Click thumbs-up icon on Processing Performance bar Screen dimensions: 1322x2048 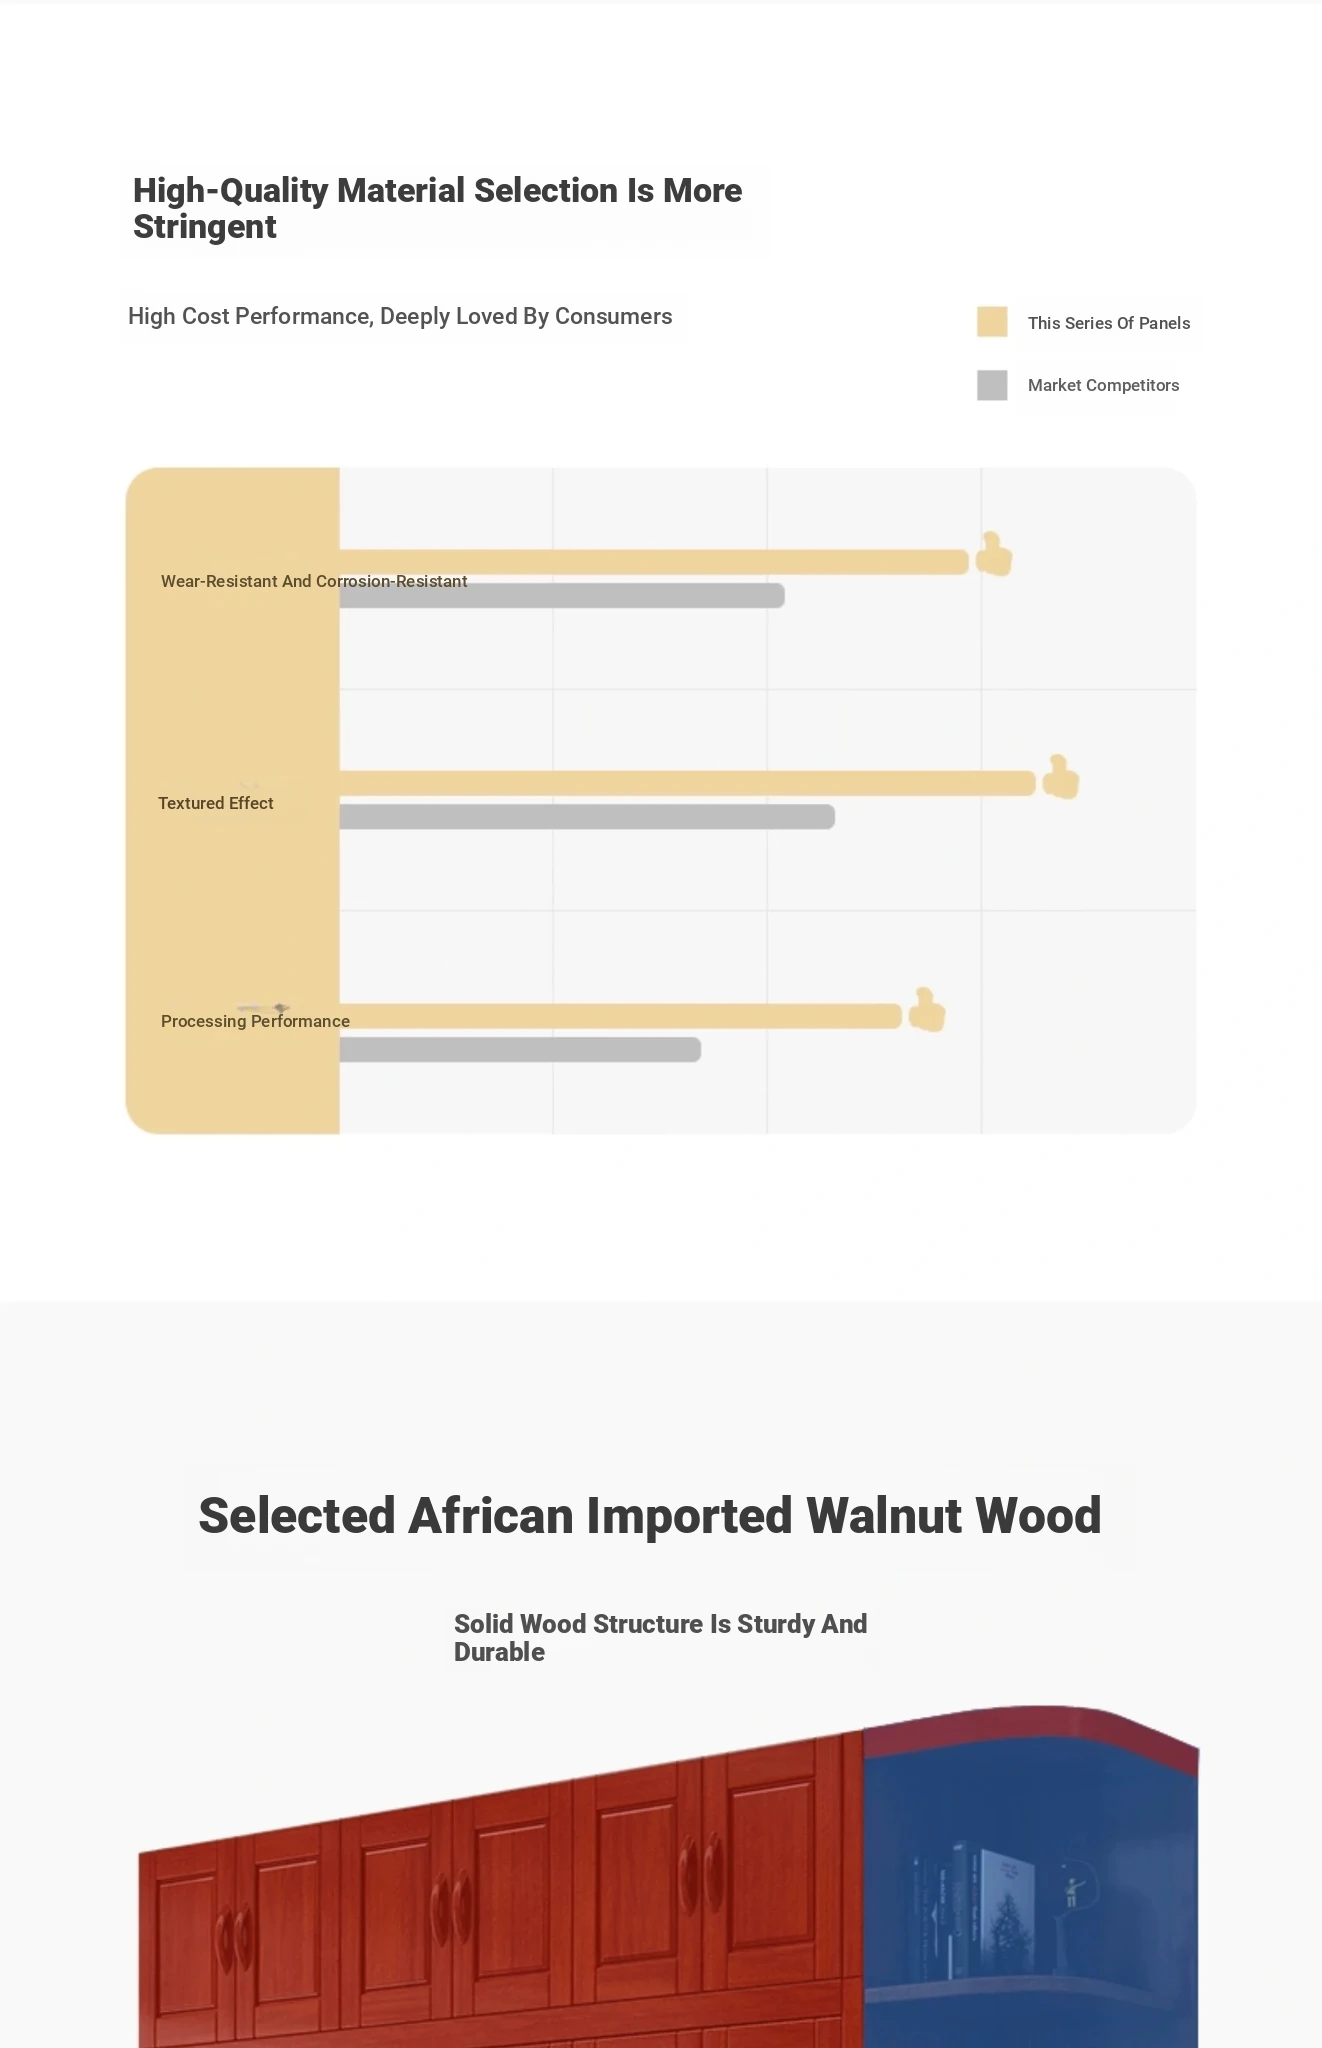click(926, 1009)
